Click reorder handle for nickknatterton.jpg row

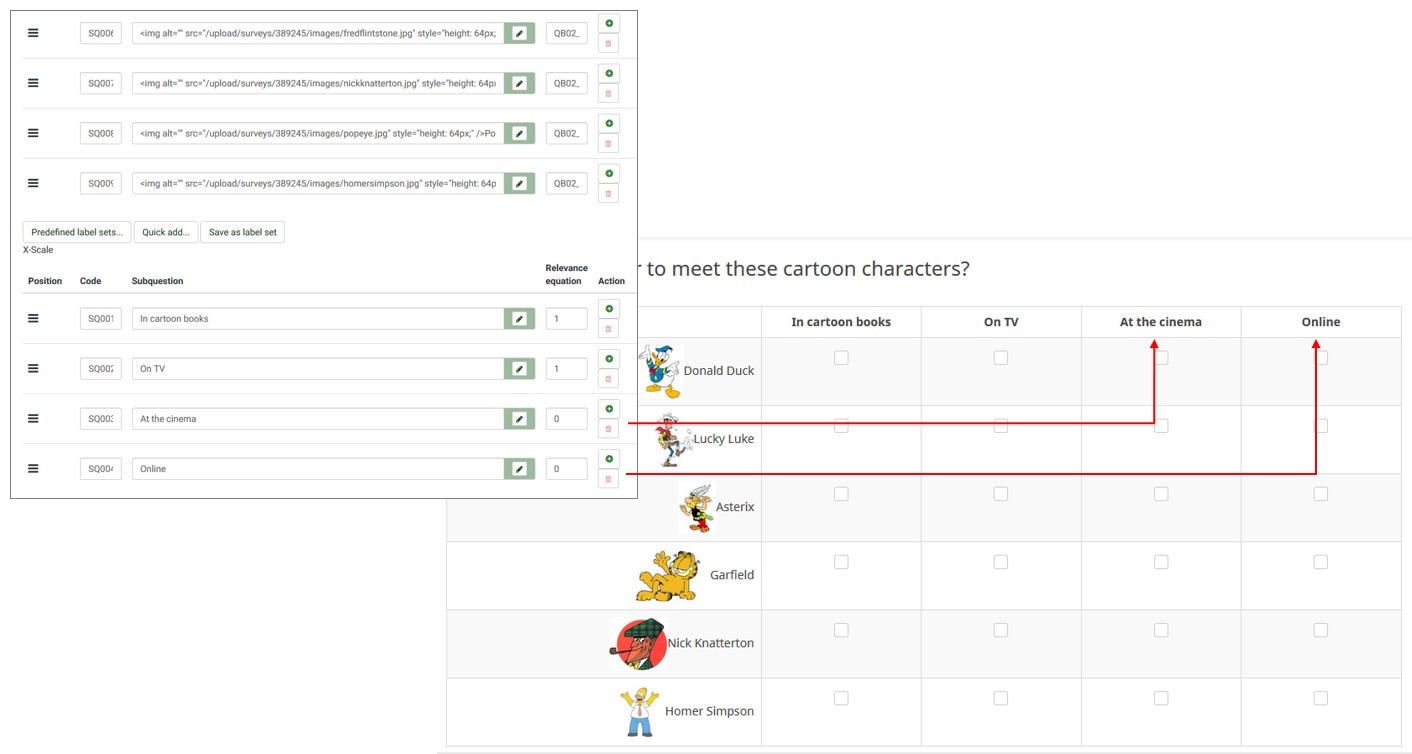pyautogui.click(x=33, y=83)
